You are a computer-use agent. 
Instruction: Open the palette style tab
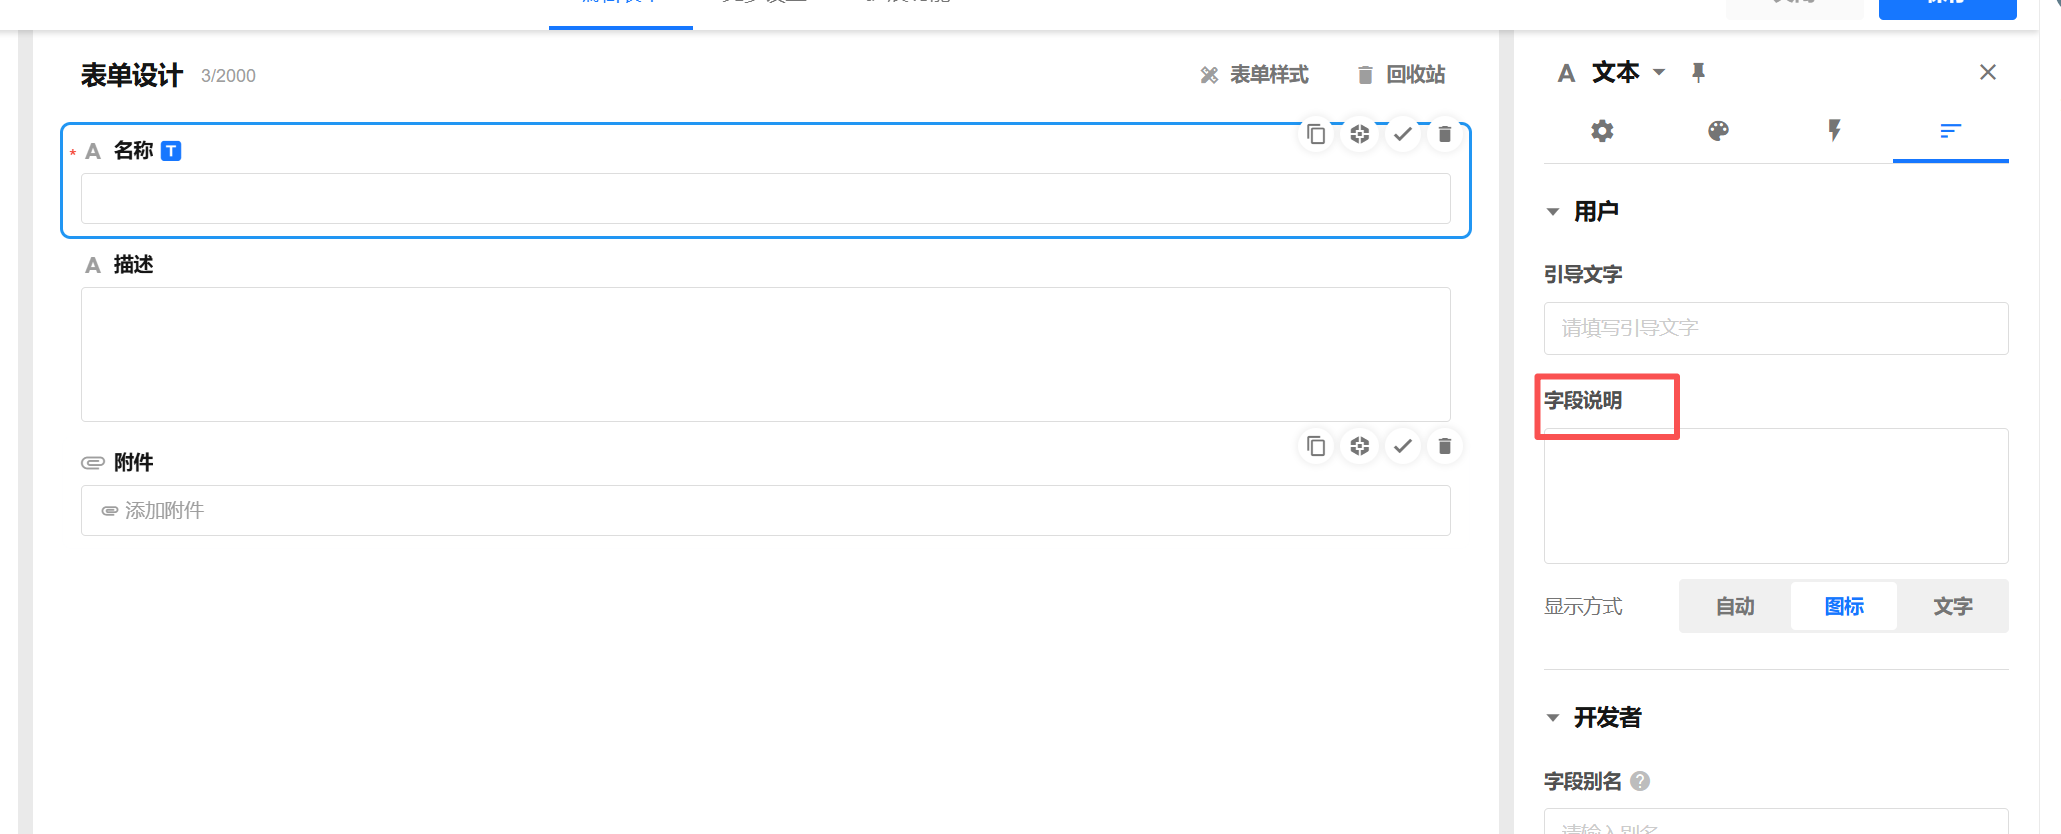[1718, 131]
